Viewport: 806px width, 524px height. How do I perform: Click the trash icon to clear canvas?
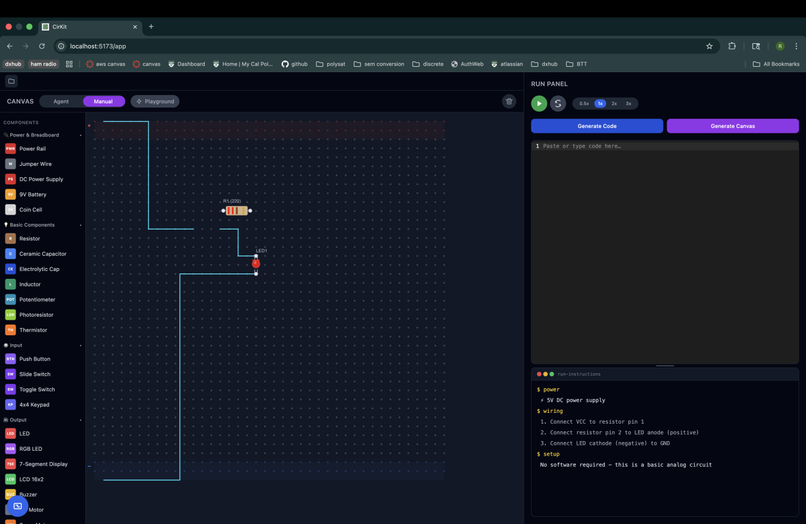[509, 101]
